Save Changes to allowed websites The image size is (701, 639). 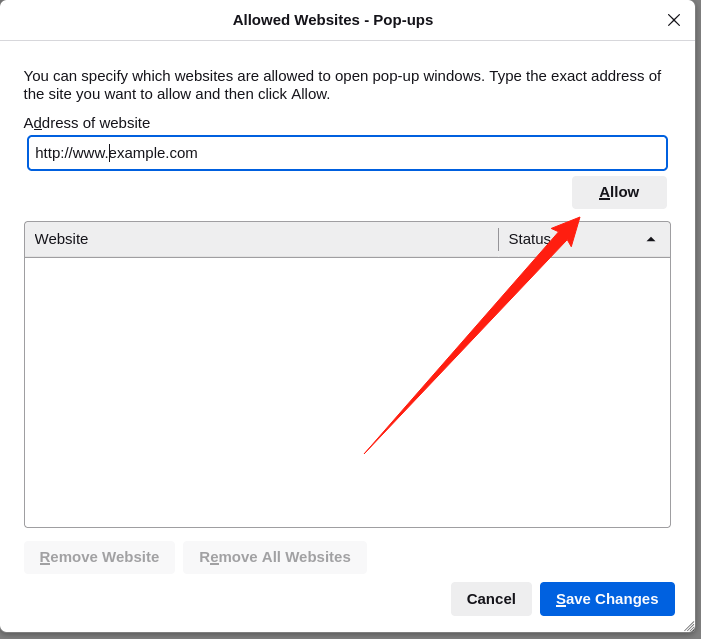tap(607, 599)
